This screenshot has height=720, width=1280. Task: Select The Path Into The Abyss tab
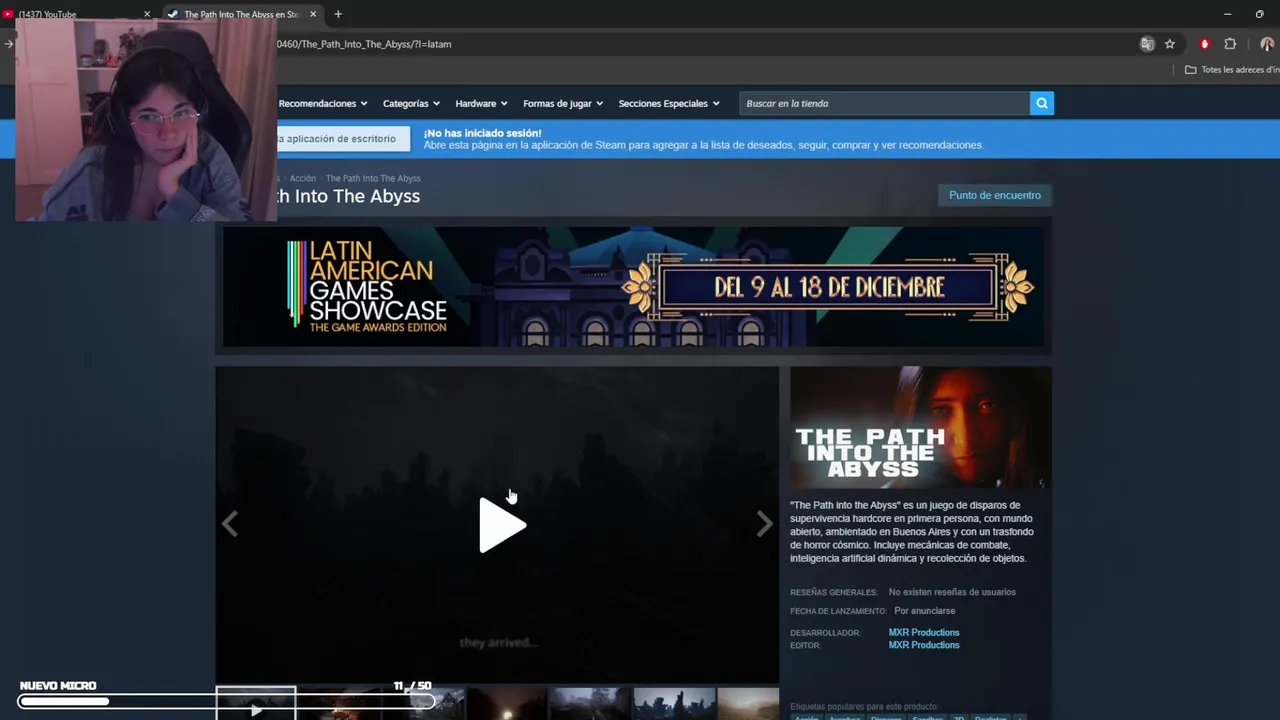pos(242,14)
